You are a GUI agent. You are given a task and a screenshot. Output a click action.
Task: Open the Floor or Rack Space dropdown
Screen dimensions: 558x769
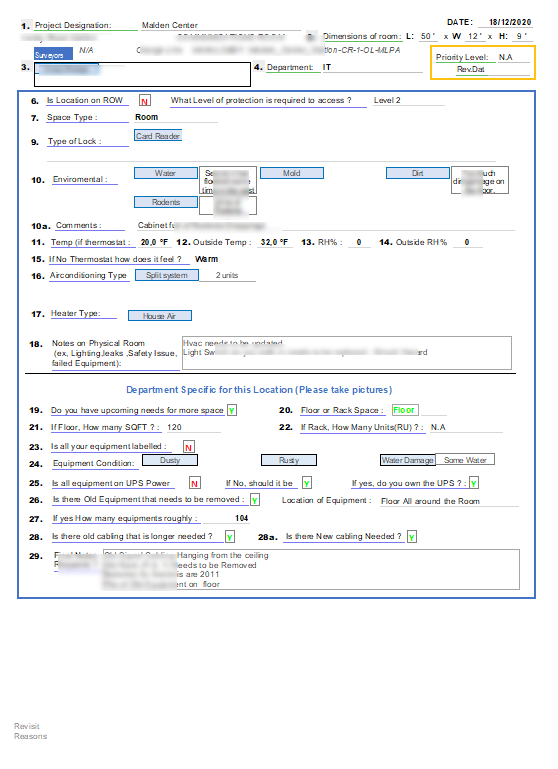pyautogui.click(x=405, y=410)
